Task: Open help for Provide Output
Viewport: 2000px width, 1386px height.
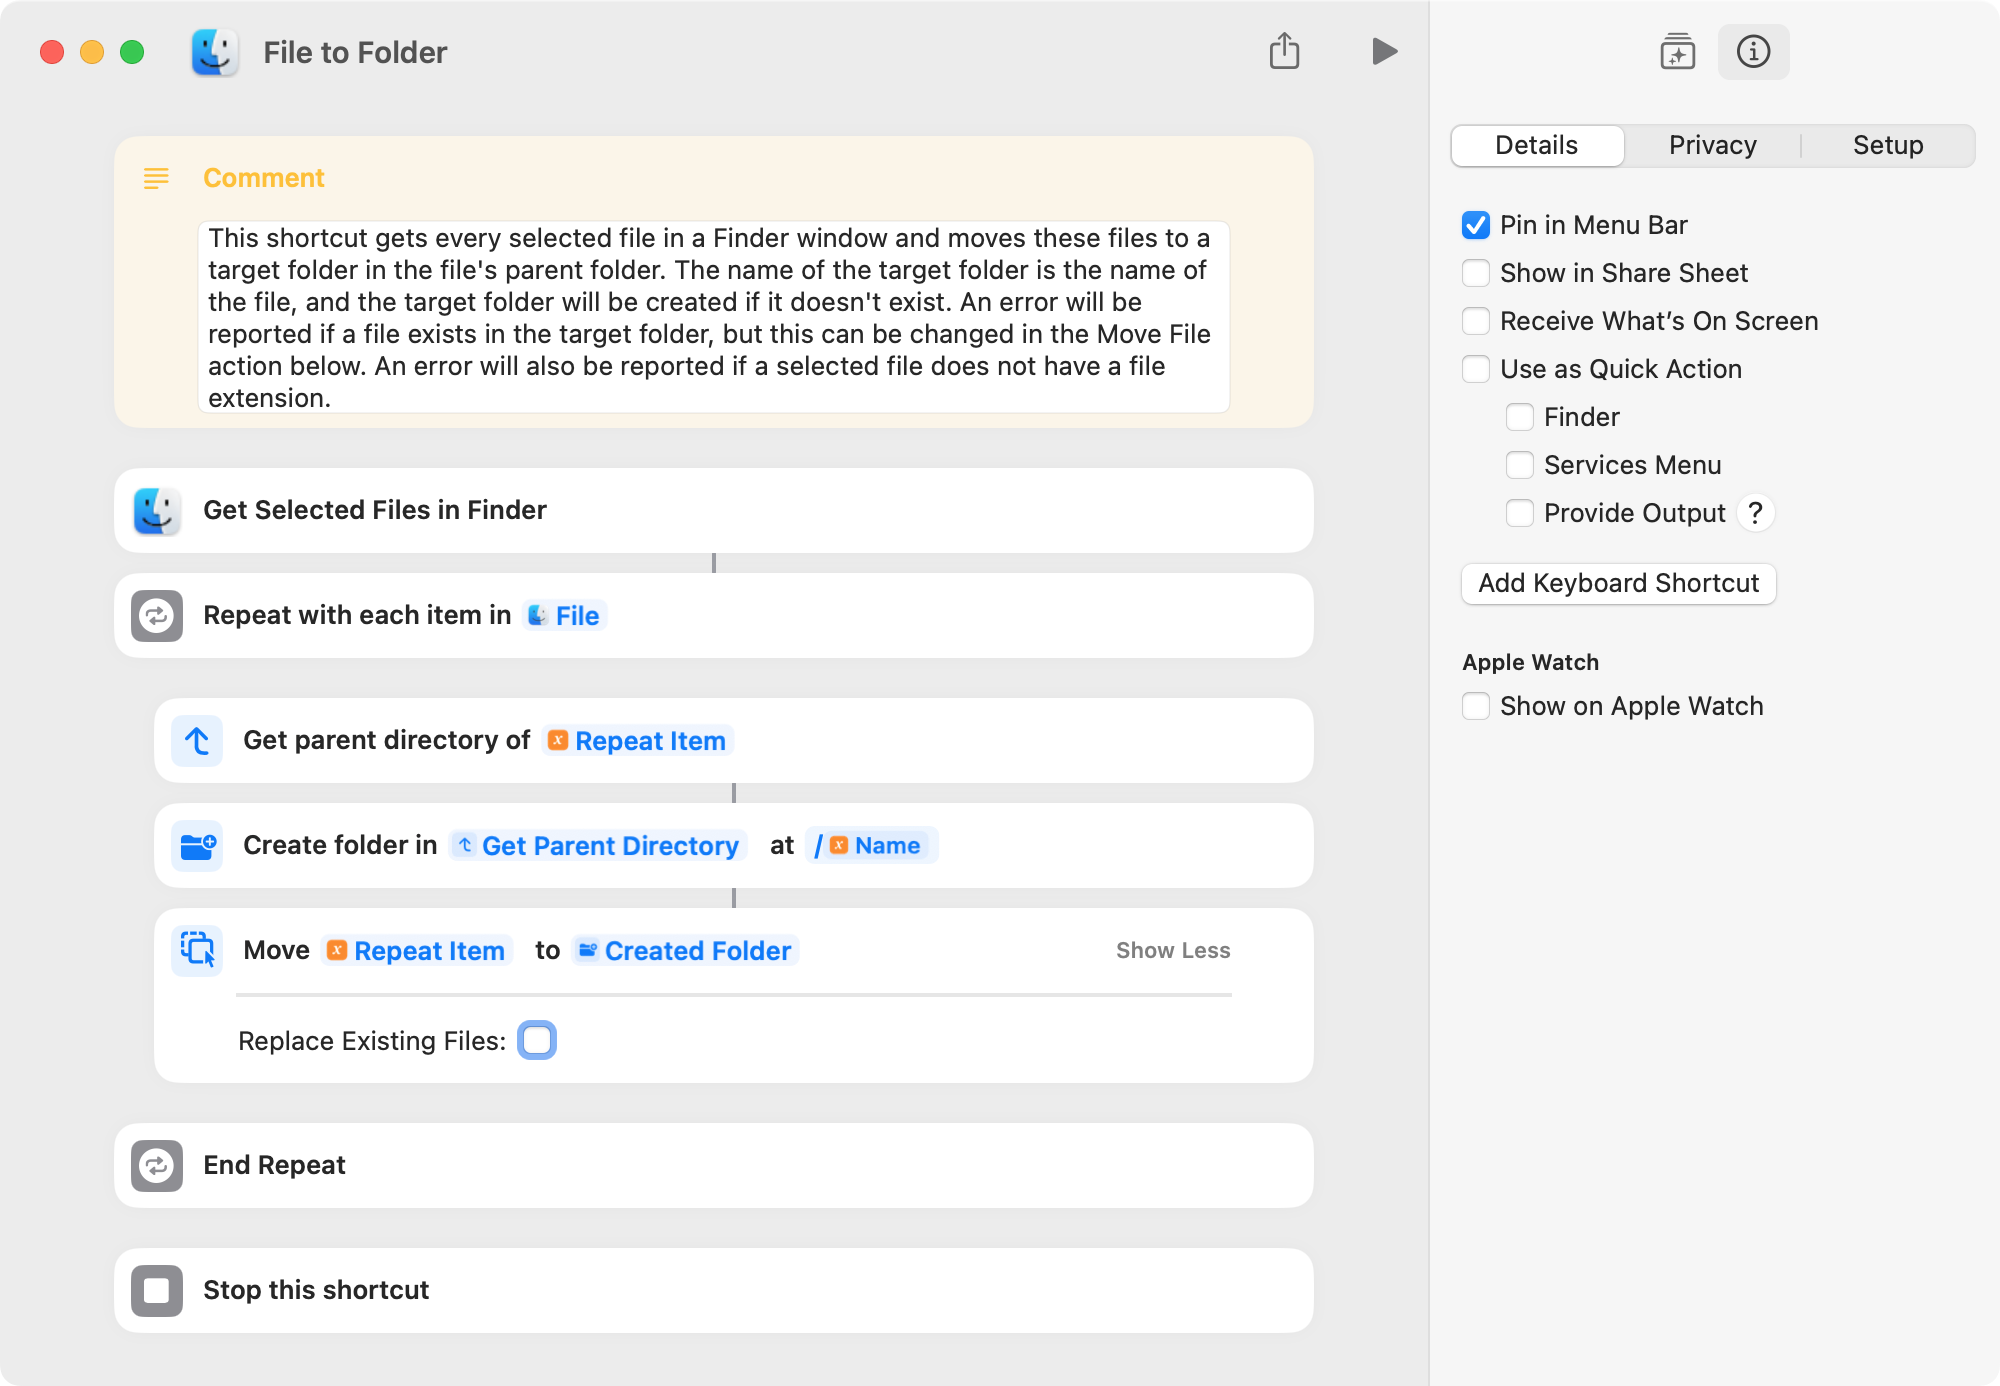Action: tap(1755, 513)
